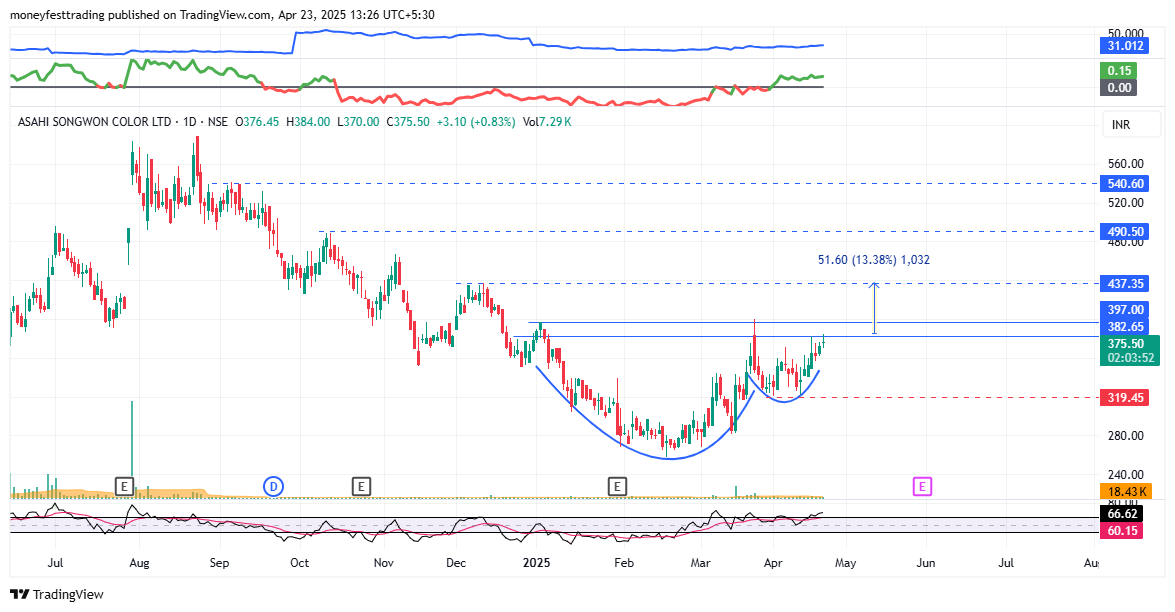1175x612 pixels.
Task: Click the measurement text 51.60 (13.38%) 1,032
Action: [873, 260]
